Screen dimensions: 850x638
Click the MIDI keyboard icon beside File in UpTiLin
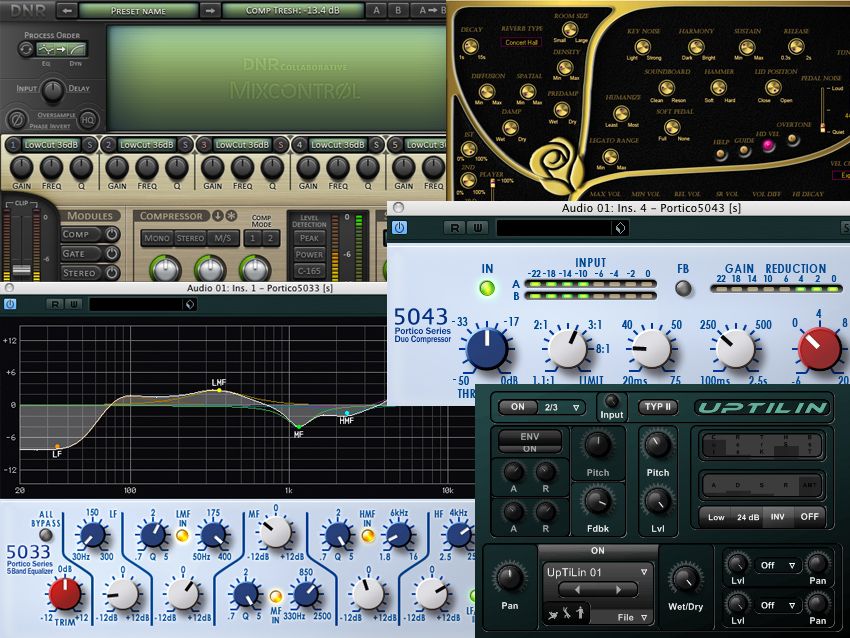coord(565,613)
